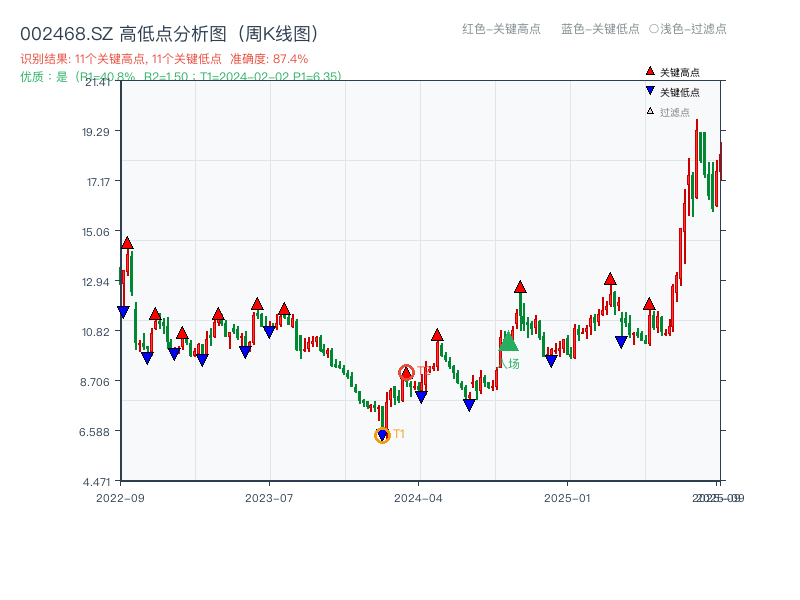Screen dimensions: 800x600
Task: Click the red key-high triangle just after 入场 entry
Action: (x=520, y=287)
